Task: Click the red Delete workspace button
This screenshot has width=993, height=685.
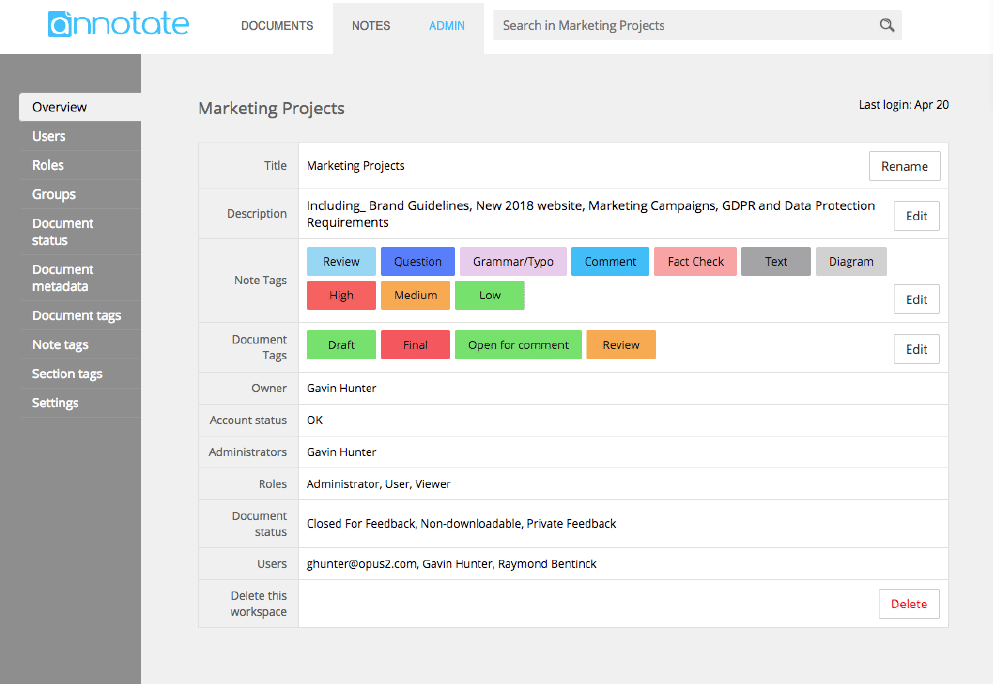Action: click(x=909, y=604)
